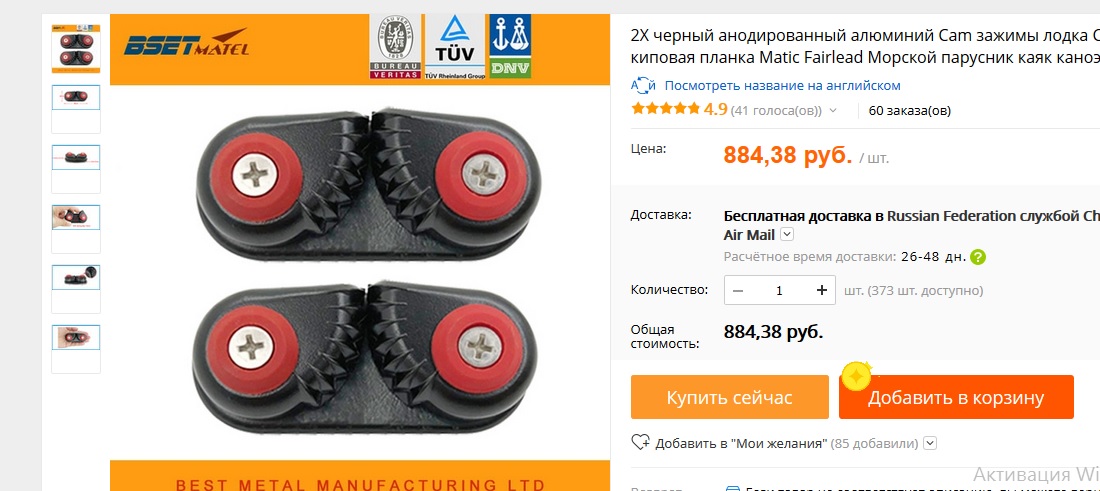This screenshot has height=491, width=1100.
Task: Click the 'Посмотреть название на английском' link
Action: pos(782,86)
